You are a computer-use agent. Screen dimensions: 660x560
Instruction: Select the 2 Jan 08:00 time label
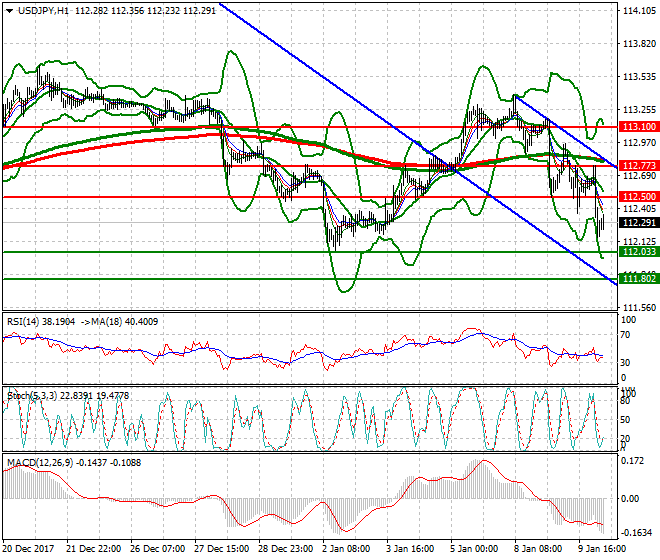click(x=346, y=549)
